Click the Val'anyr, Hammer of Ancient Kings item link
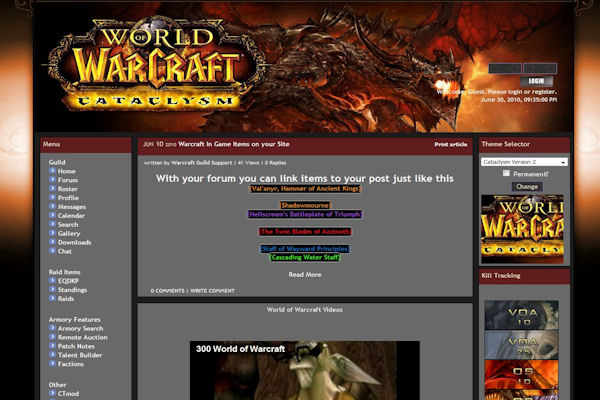 pos(305,188)
